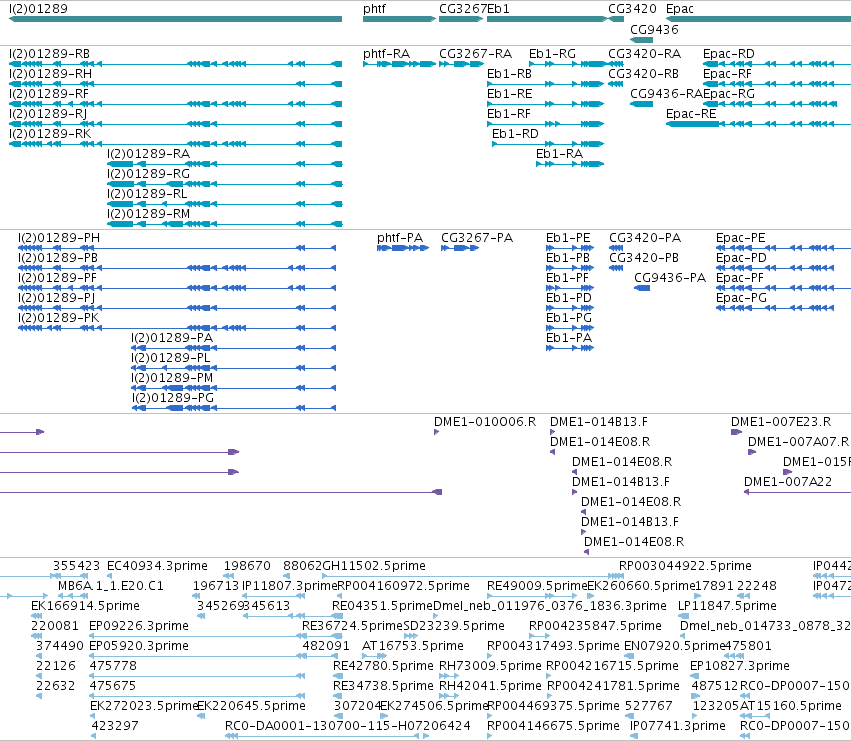Select the CG3420 gene label
Image resolution: width=851 pixels, height=741 pixels.
pos(632,9)
